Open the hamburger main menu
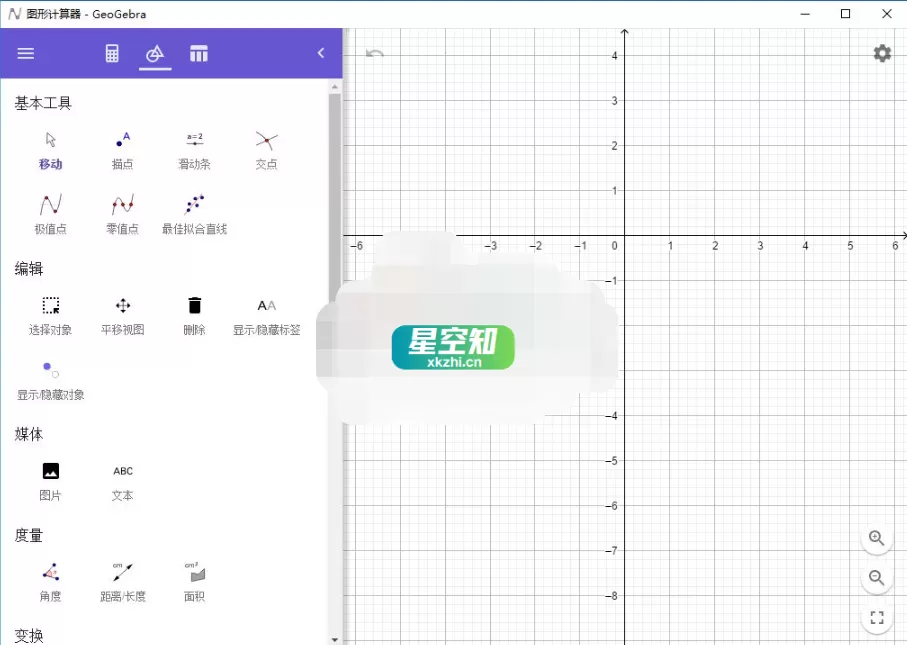Viewport: 907px width, 645px height. (25, 53)
